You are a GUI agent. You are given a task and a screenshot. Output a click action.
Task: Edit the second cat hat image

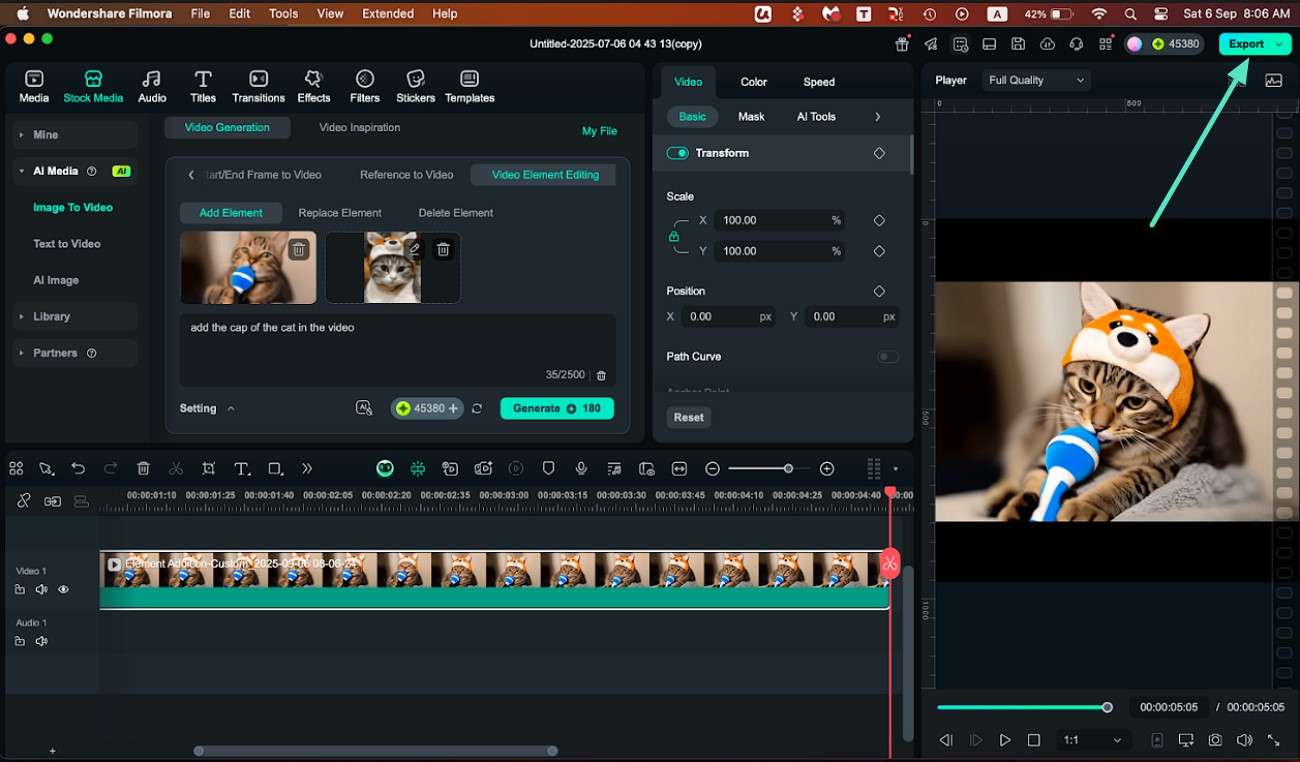click(x=415, y=249)
